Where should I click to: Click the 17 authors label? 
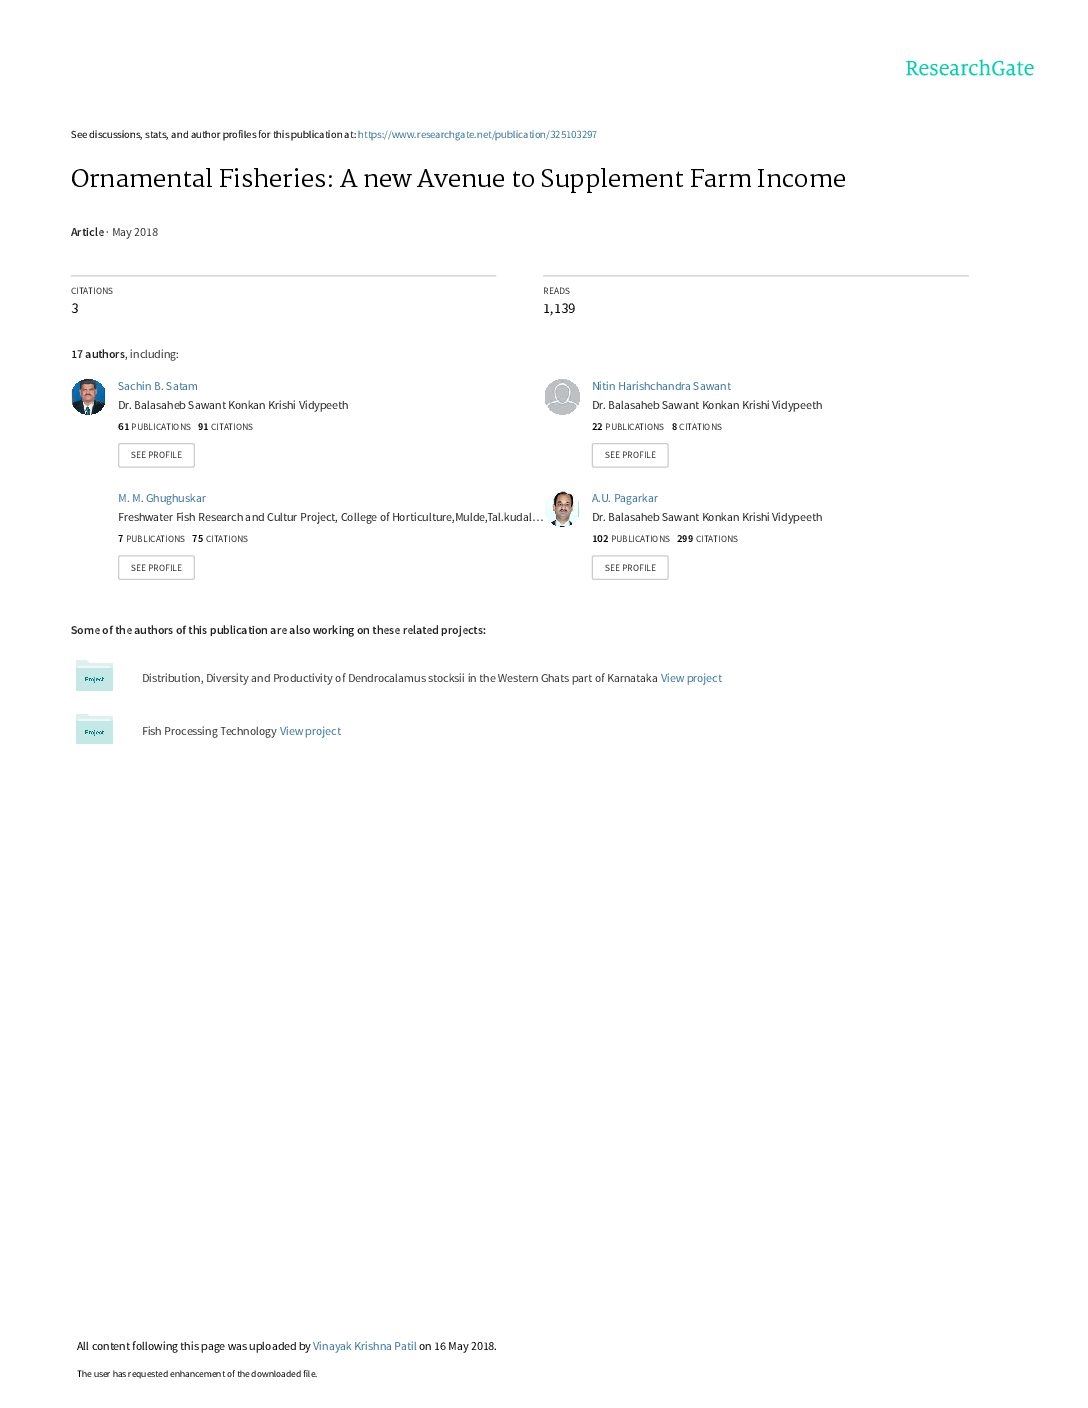click(x=98, y=354)
